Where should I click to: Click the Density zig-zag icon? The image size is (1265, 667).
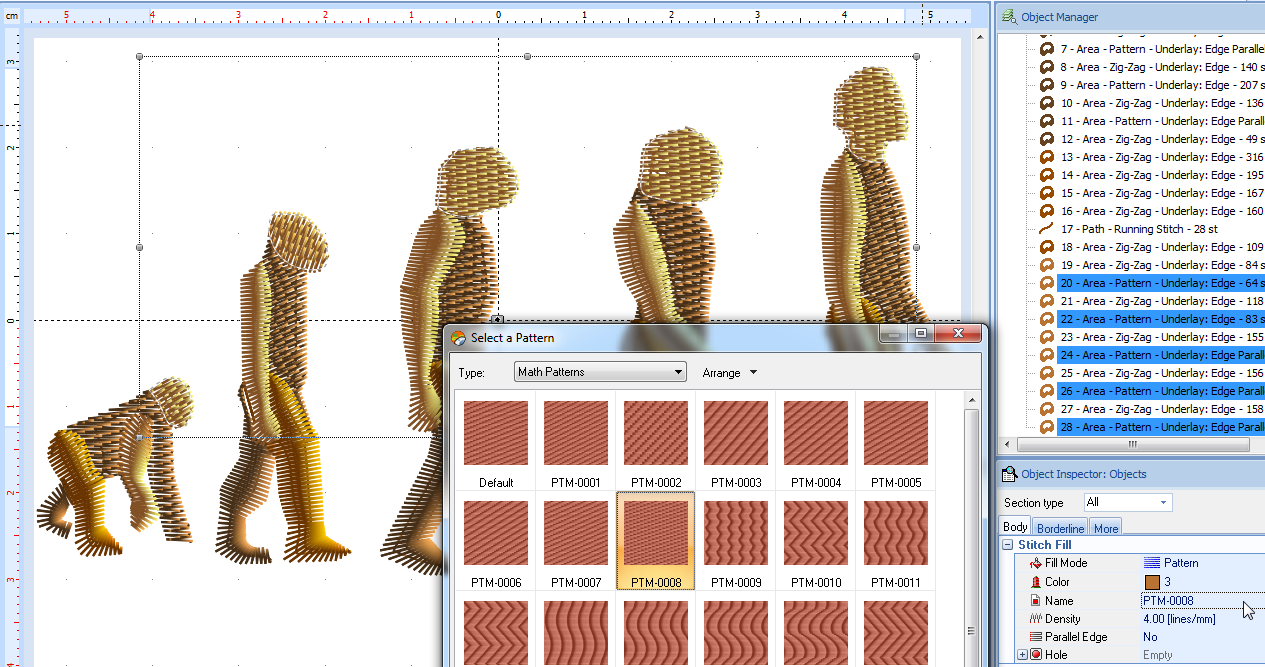pos(1035,619)
